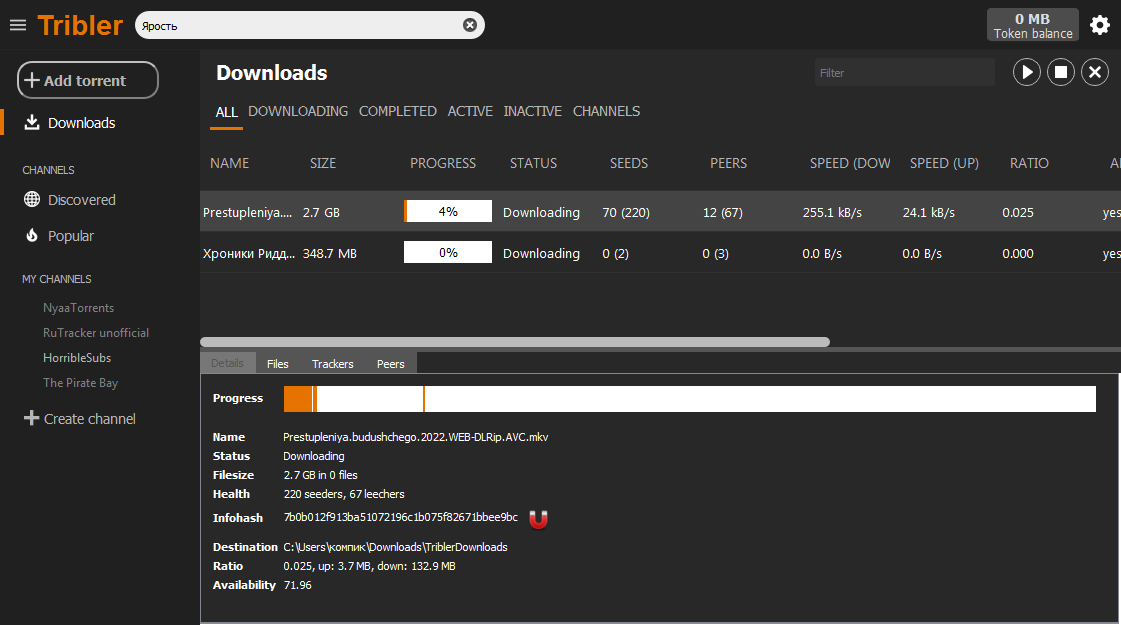Show ALL downloads tab
The image size is (1121, 625).
227,112
